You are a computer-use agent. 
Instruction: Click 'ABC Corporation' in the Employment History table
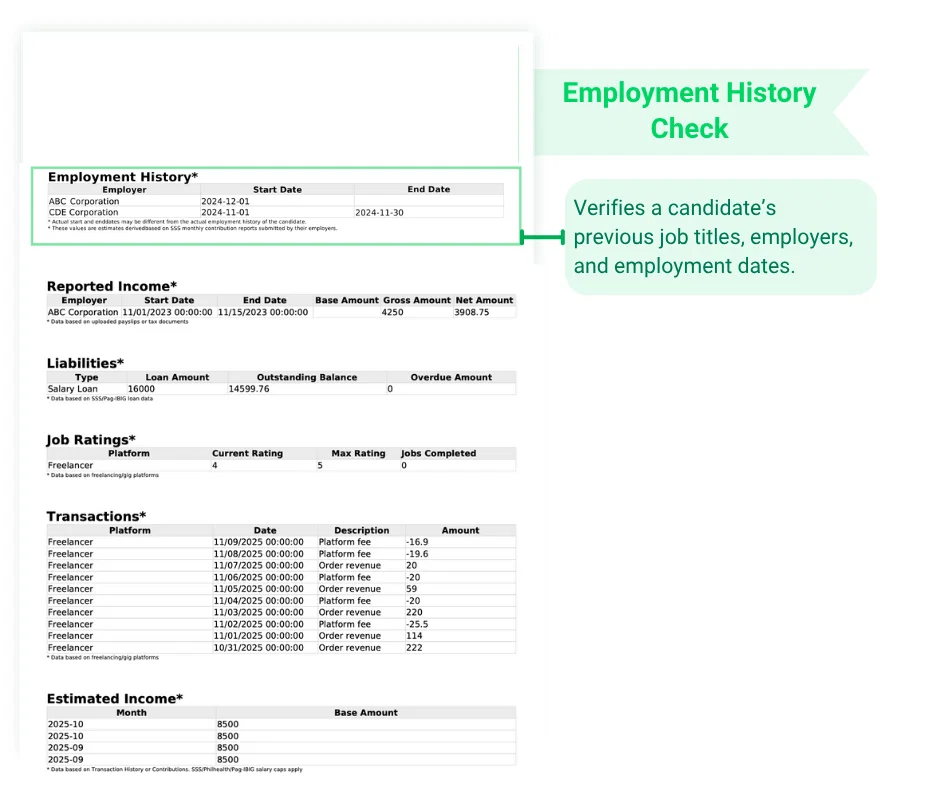tap(84, 201)
